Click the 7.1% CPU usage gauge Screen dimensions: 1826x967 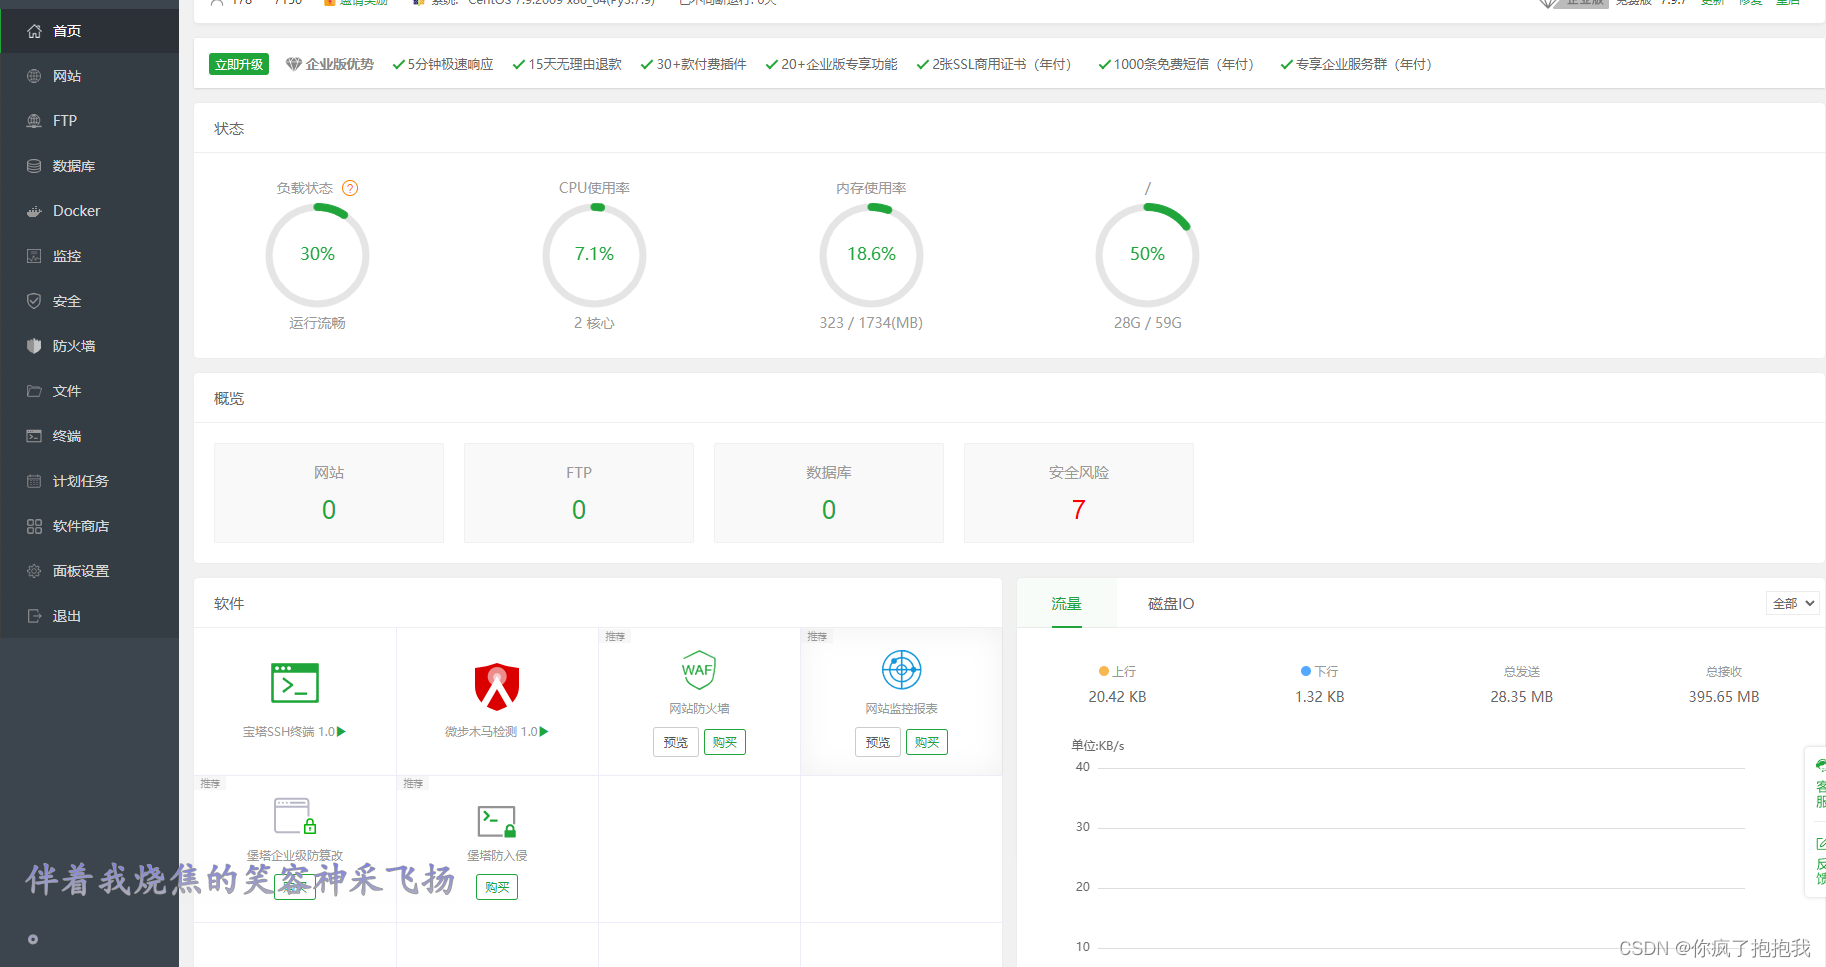594,255
